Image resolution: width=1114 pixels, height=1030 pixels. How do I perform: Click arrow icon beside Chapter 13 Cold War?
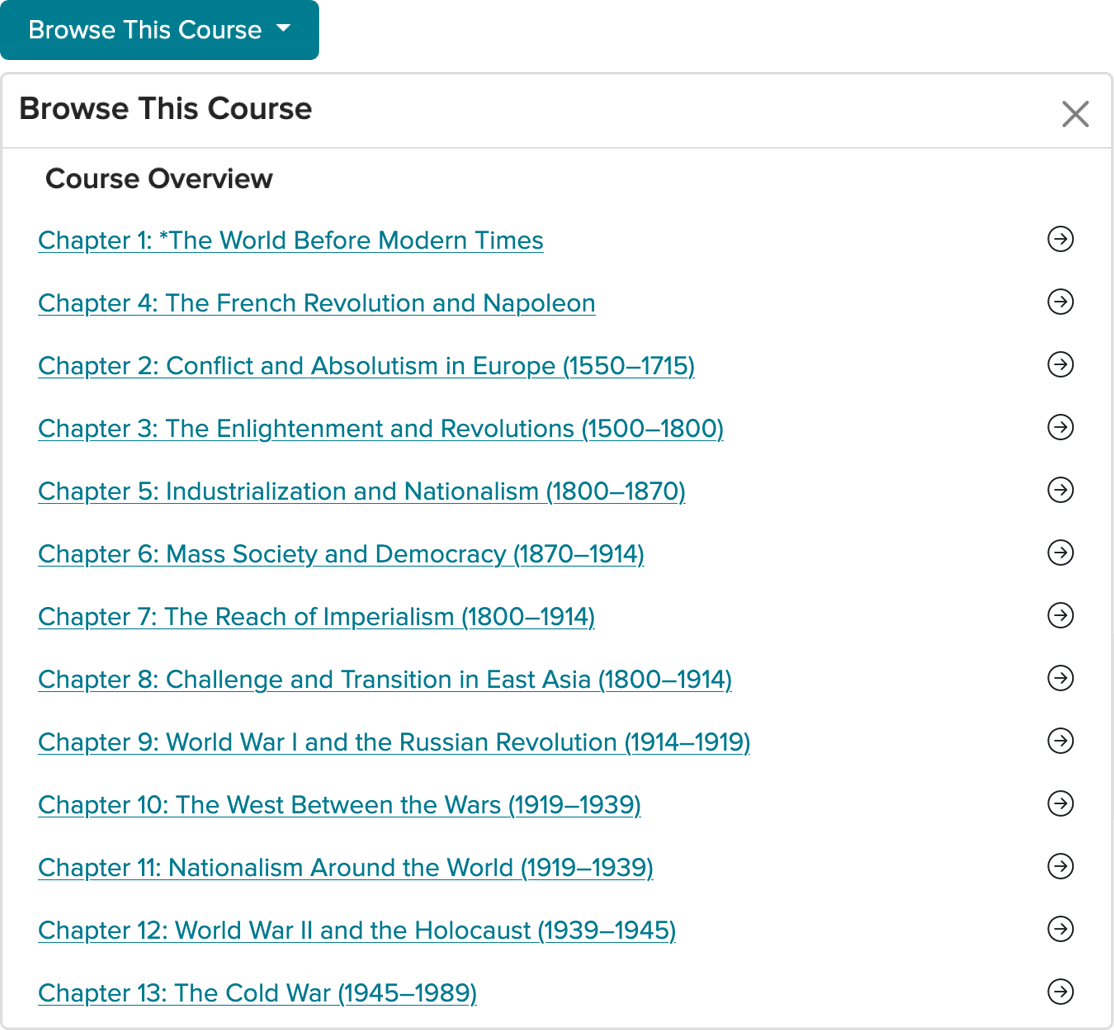(1060, 992)
